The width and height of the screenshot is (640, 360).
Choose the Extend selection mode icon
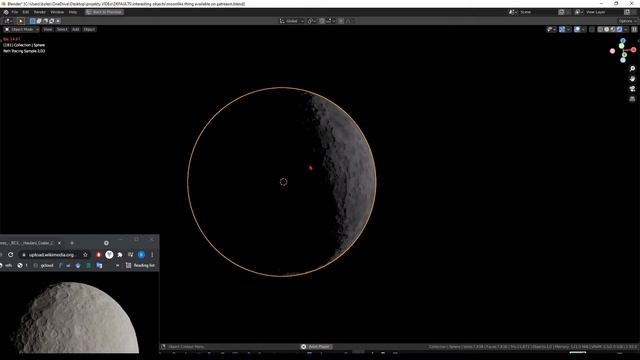[39, 21]
